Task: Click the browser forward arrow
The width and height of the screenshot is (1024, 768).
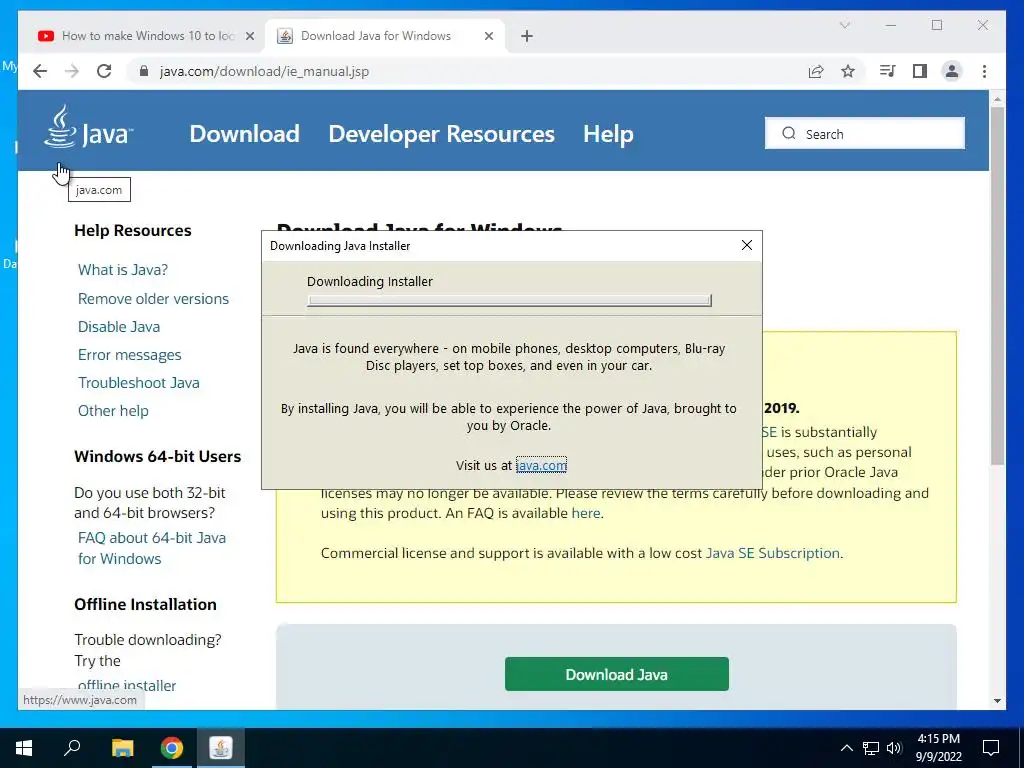Action: tap(72, 71)
